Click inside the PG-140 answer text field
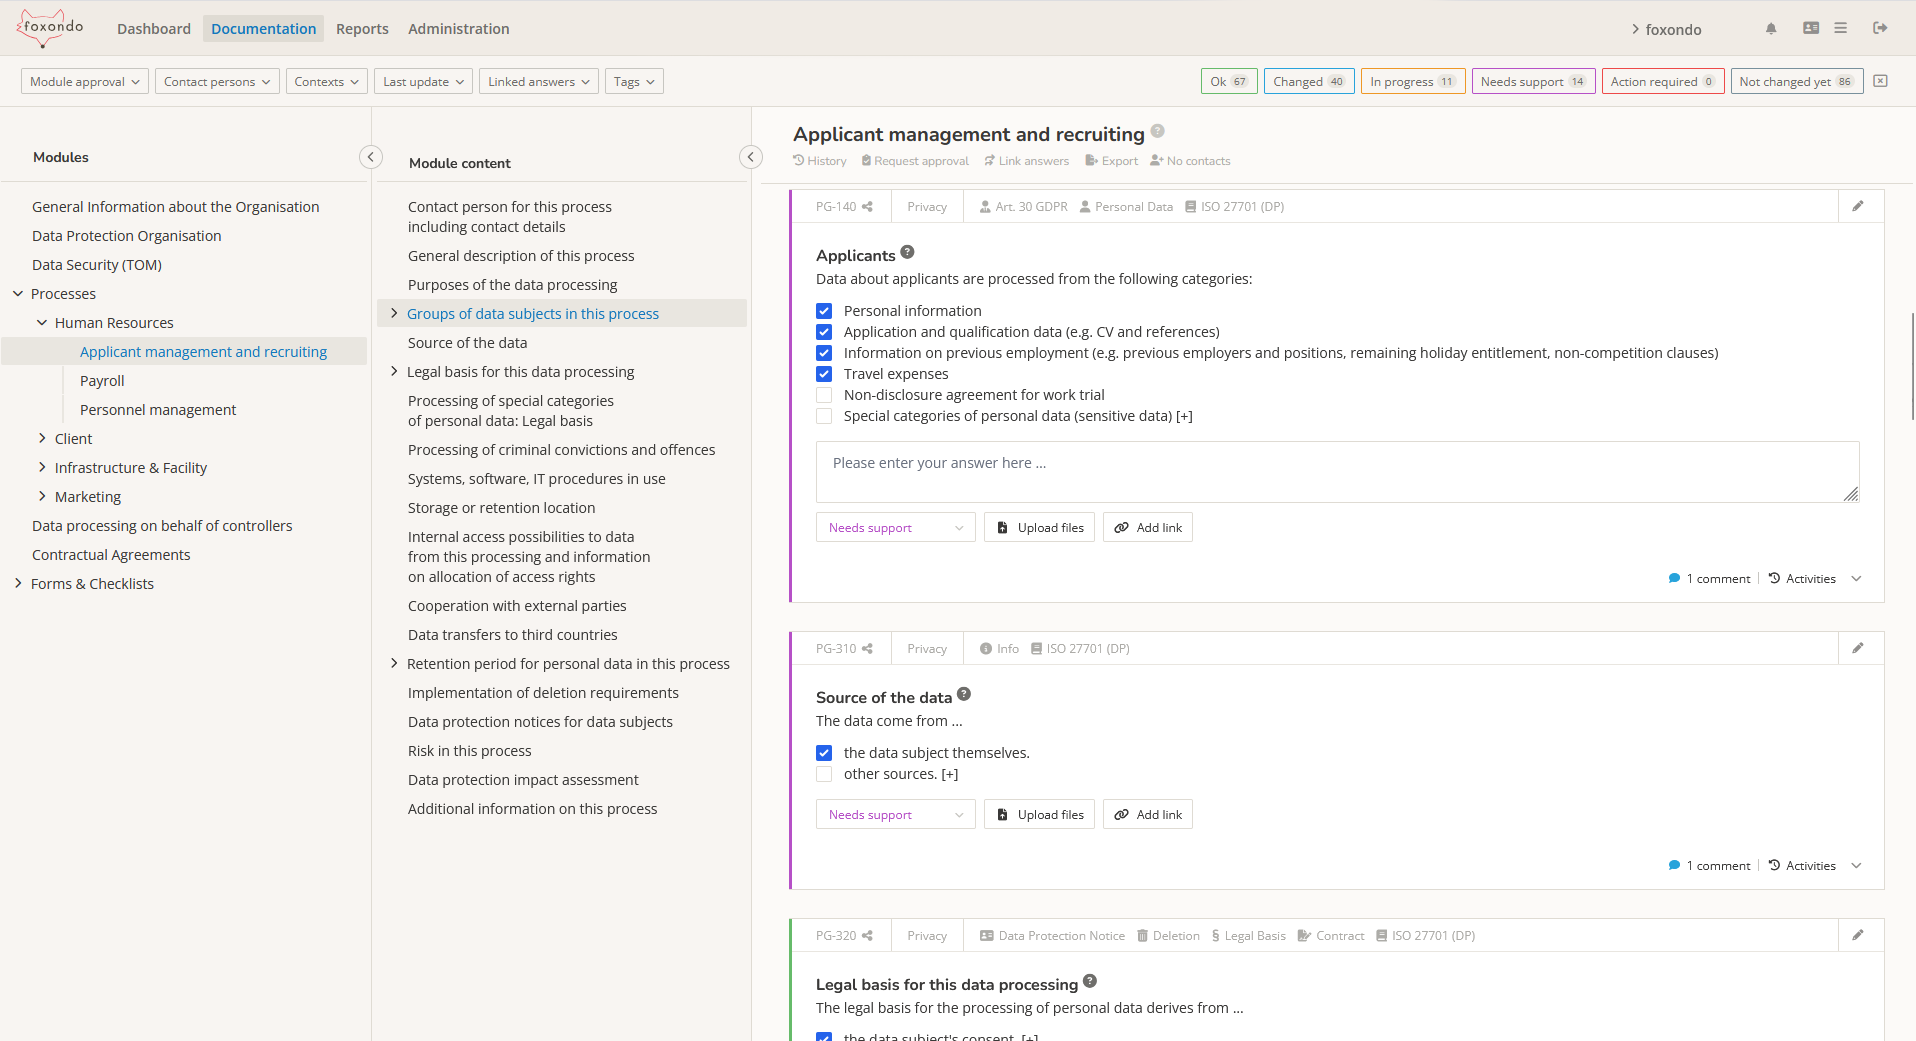 coord(1338,470)
